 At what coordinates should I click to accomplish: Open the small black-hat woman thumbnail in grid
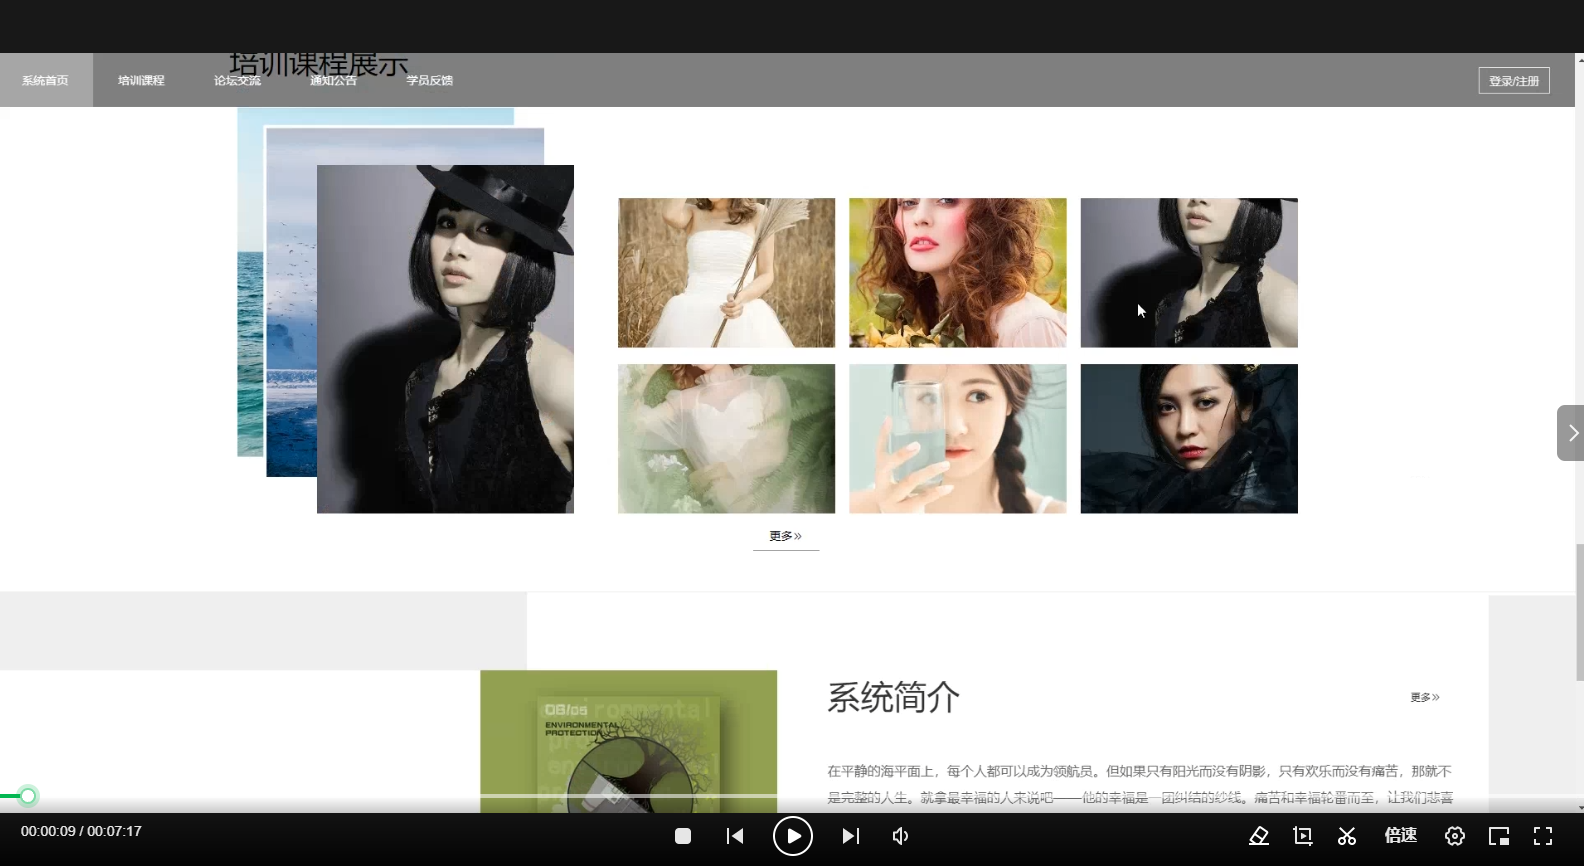click(x=1189, y=273)
